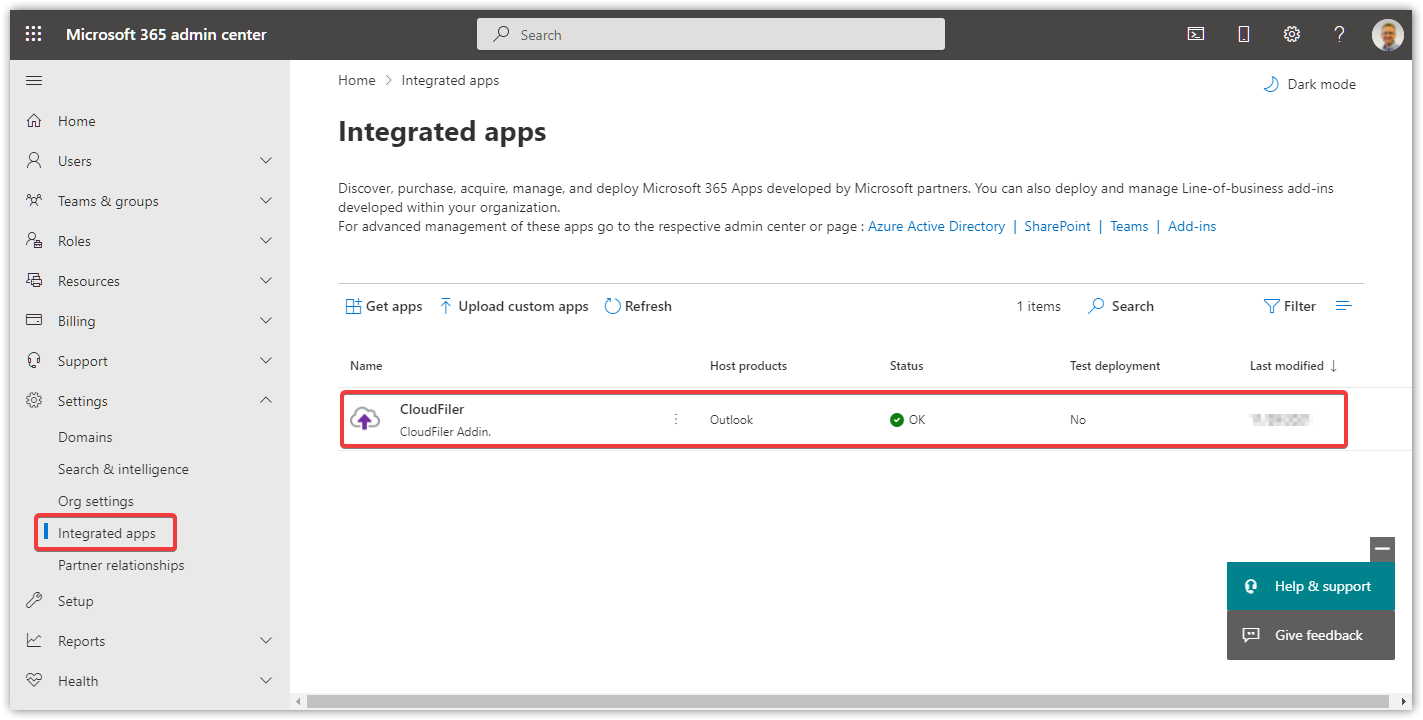
Task: Click the Users person icon
Action: point(34,160)
